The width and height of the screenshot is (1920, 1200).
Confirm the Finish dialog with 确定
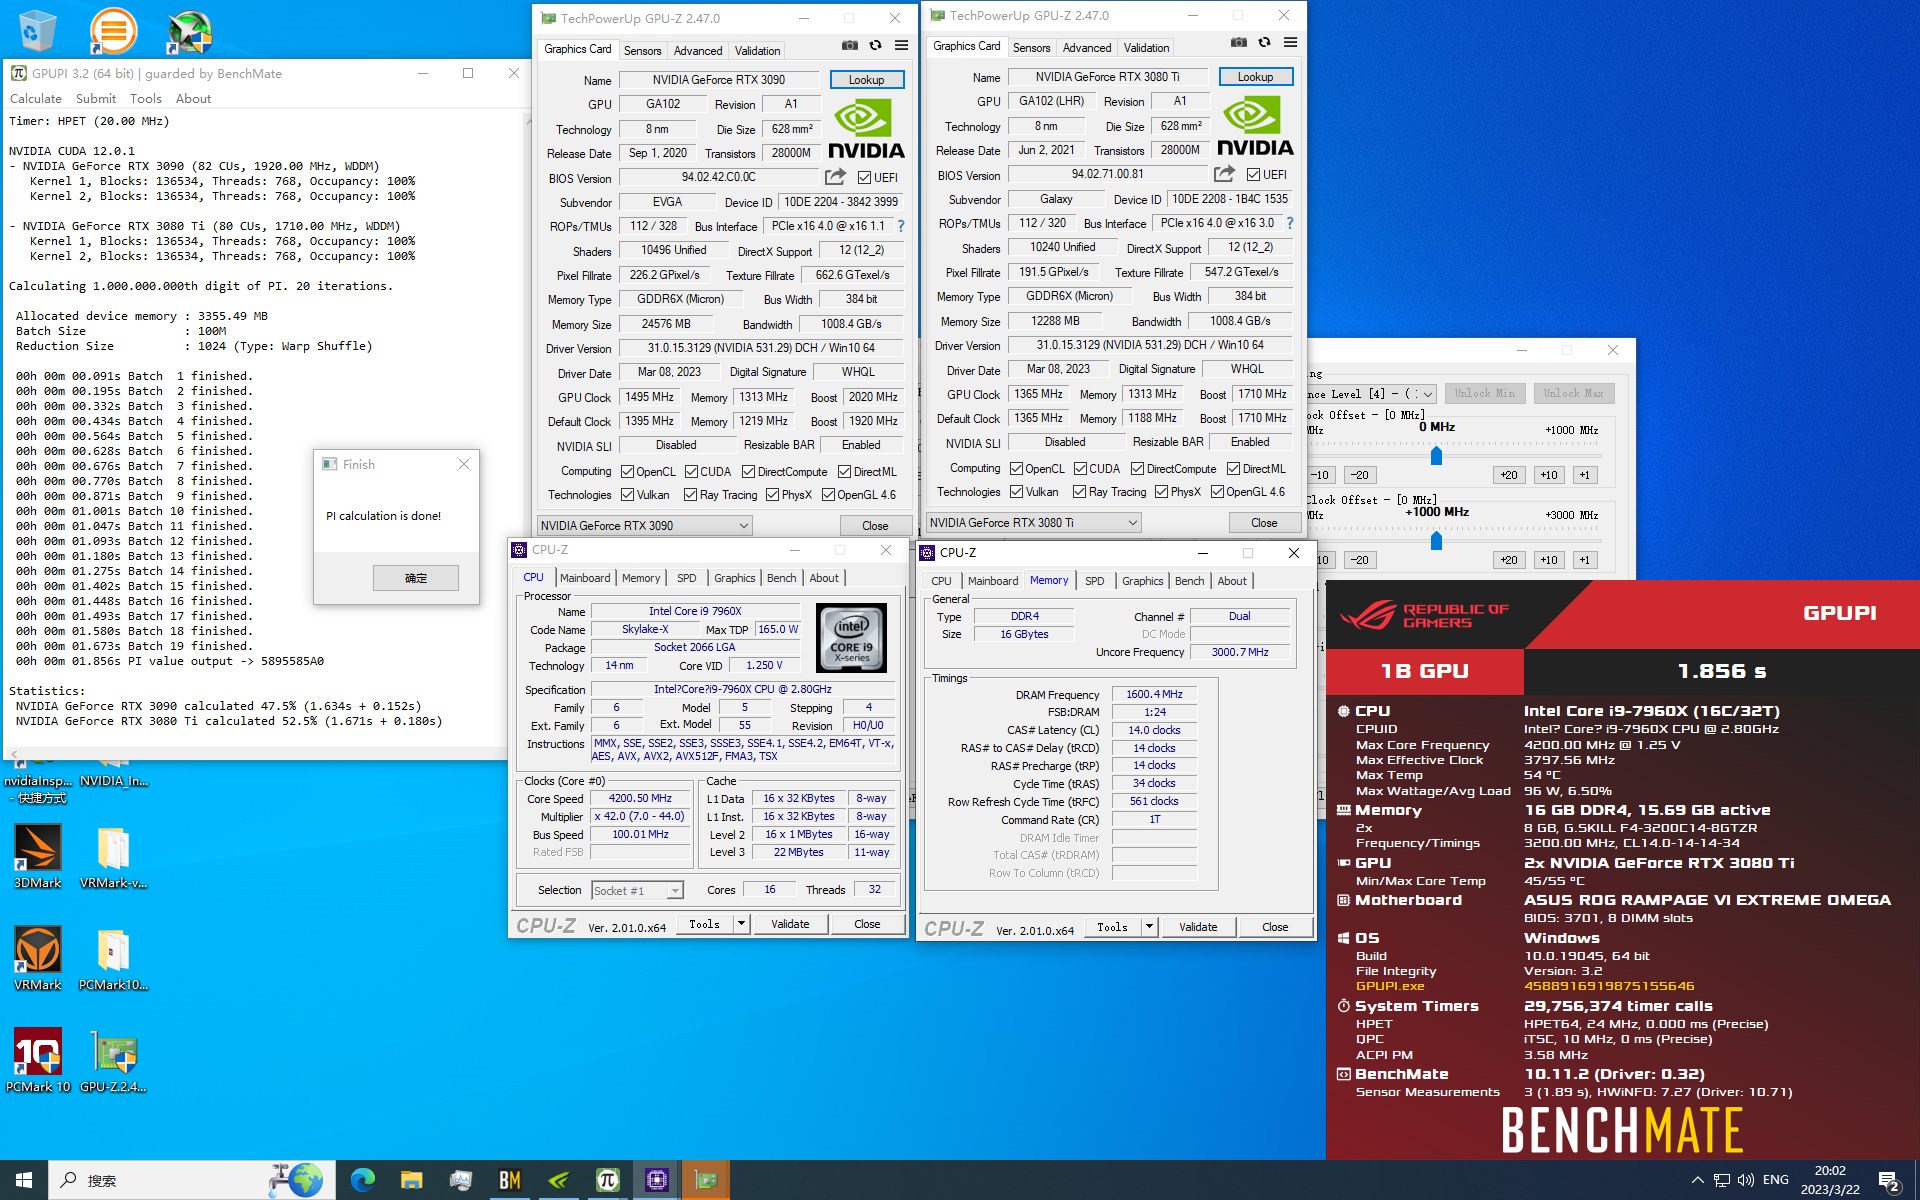coord(416,578)
